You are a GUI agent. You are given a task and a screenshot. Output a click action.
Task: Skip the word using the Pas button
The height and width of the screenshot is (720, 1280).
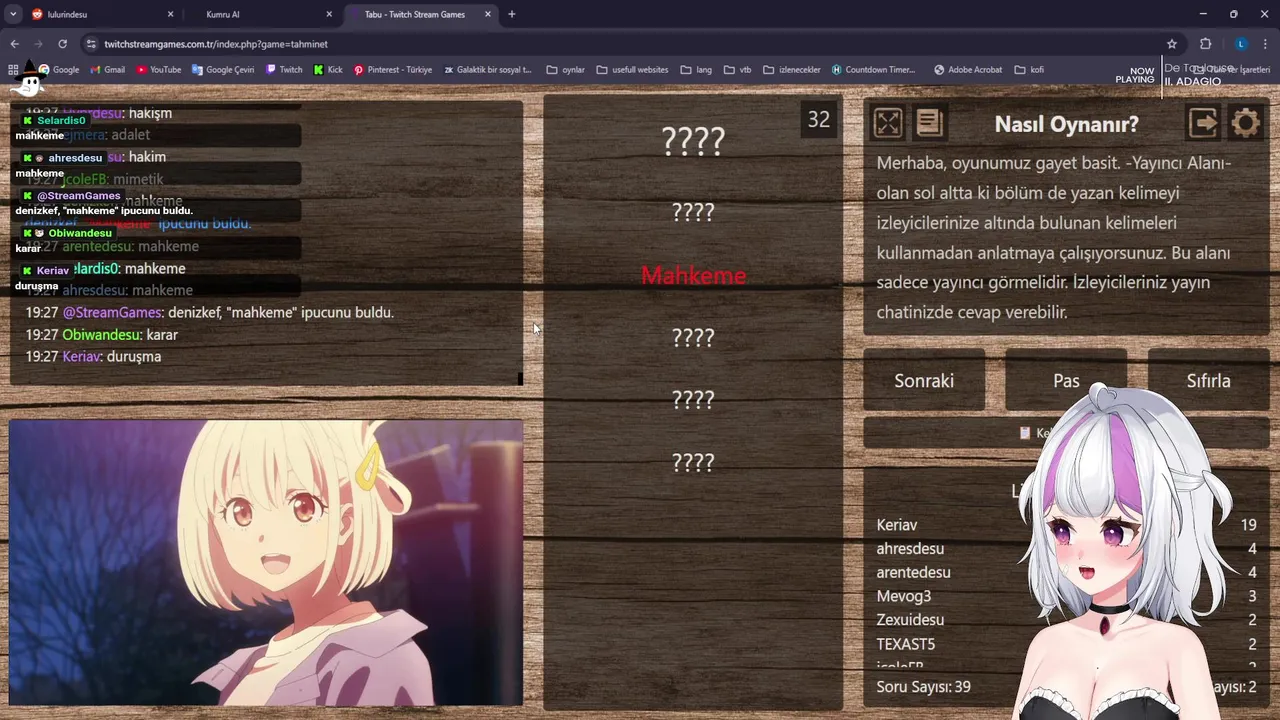[1066, 381]
